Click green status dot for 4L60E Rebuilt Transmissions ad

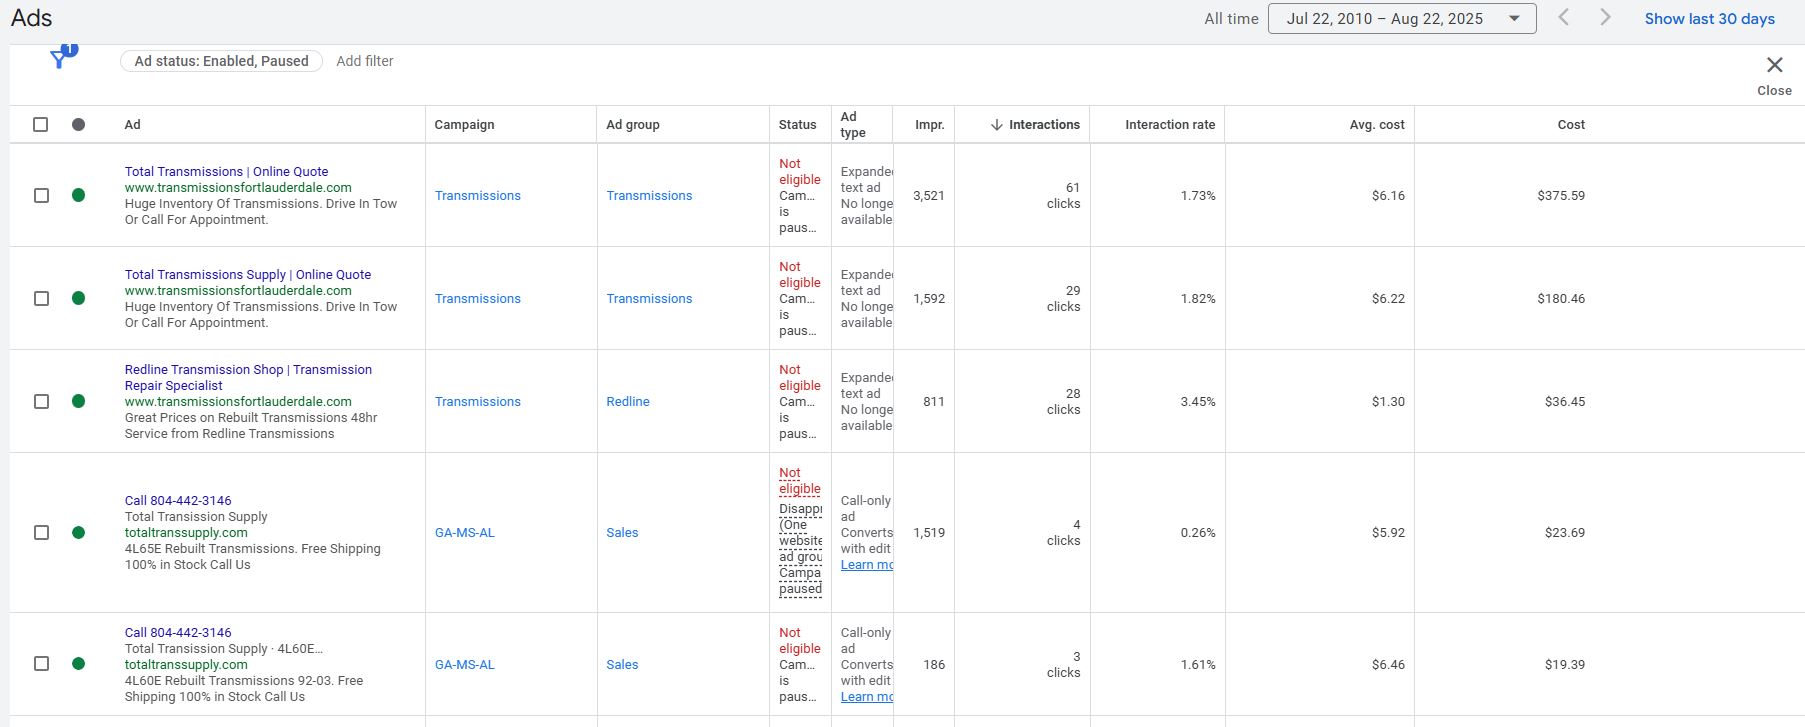[78, 664]
